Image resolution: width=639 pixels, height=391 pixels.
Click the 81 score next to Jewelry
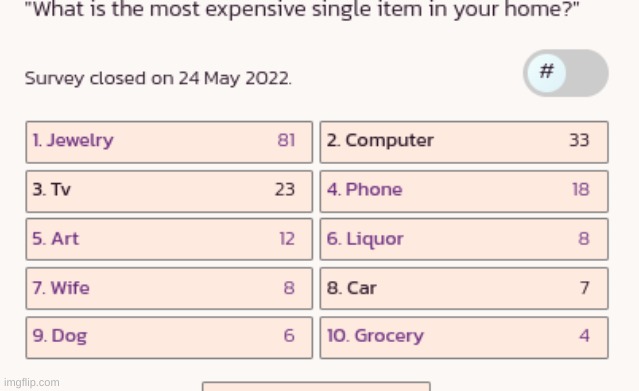pos(286,140)
